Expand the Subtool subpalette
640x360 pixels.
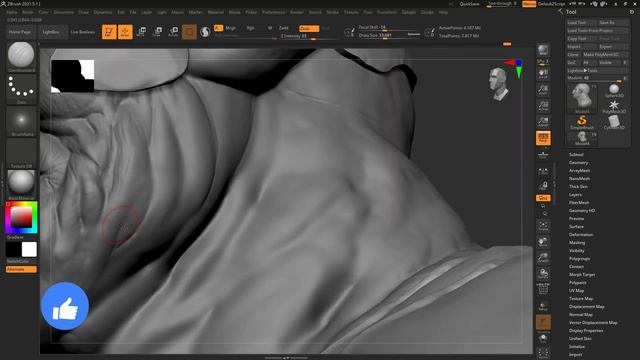576,155
